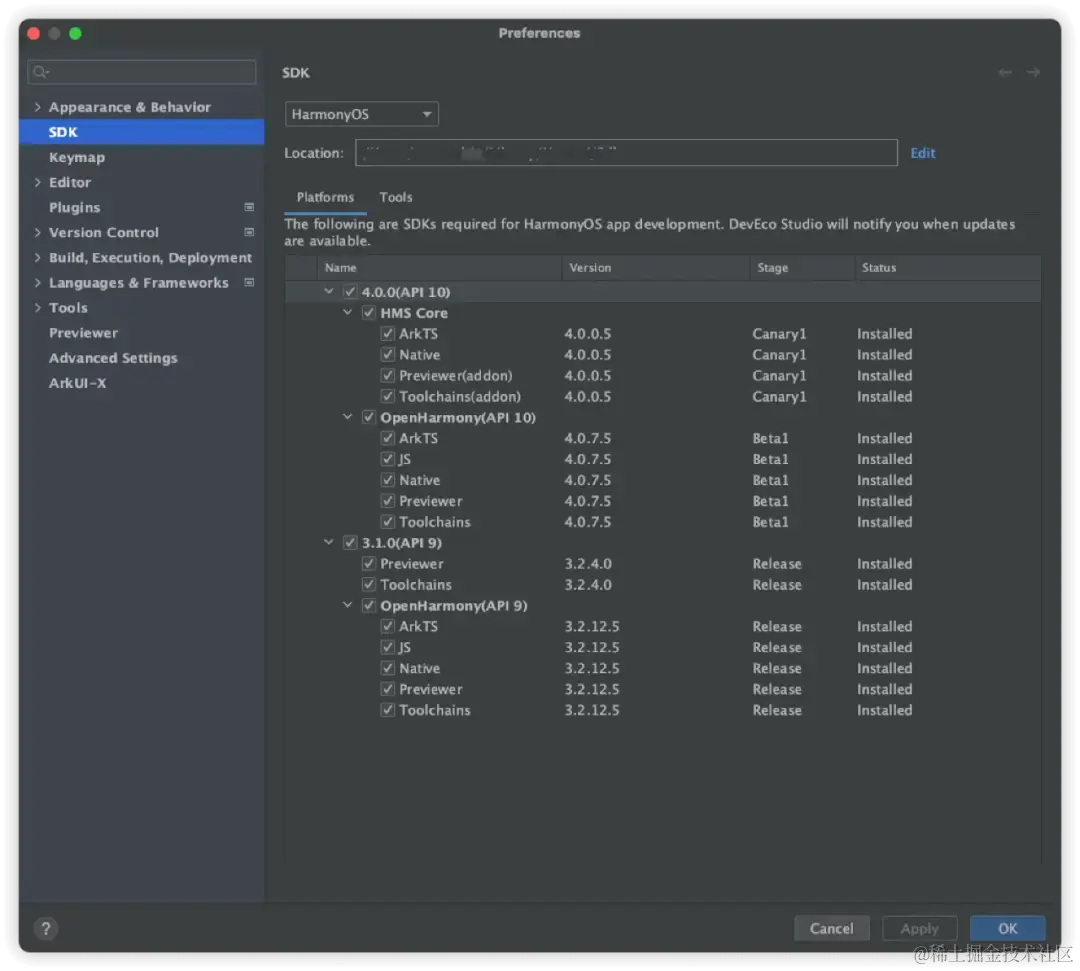Toggle Toolchains 3.2.12.5 checkbox
Image resolution: width=1080 pixels, height=971 pixels.
[388, 710]
